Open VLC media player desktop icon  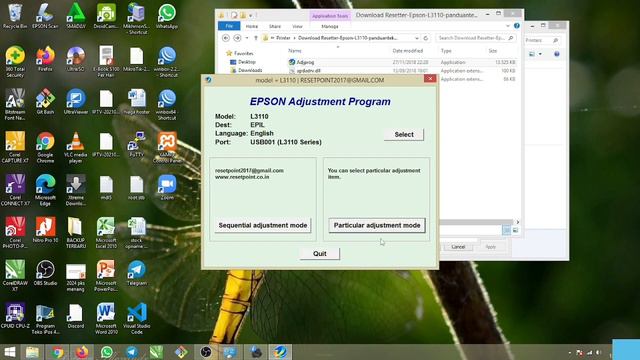click(x=76, y=147)
